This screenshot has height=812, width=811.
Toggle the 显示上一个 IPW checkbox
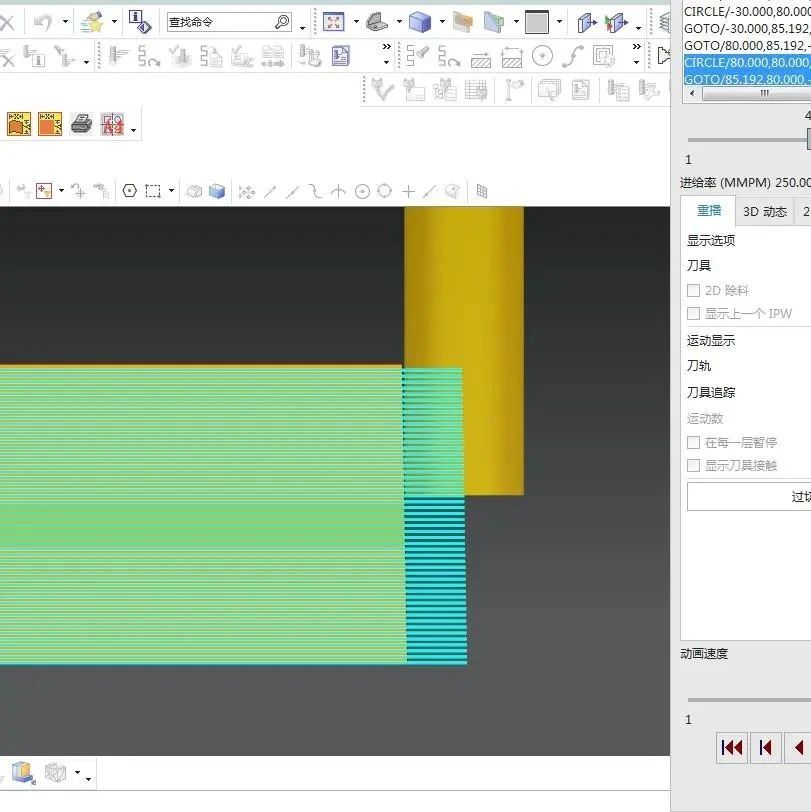[x=693, y=314]
